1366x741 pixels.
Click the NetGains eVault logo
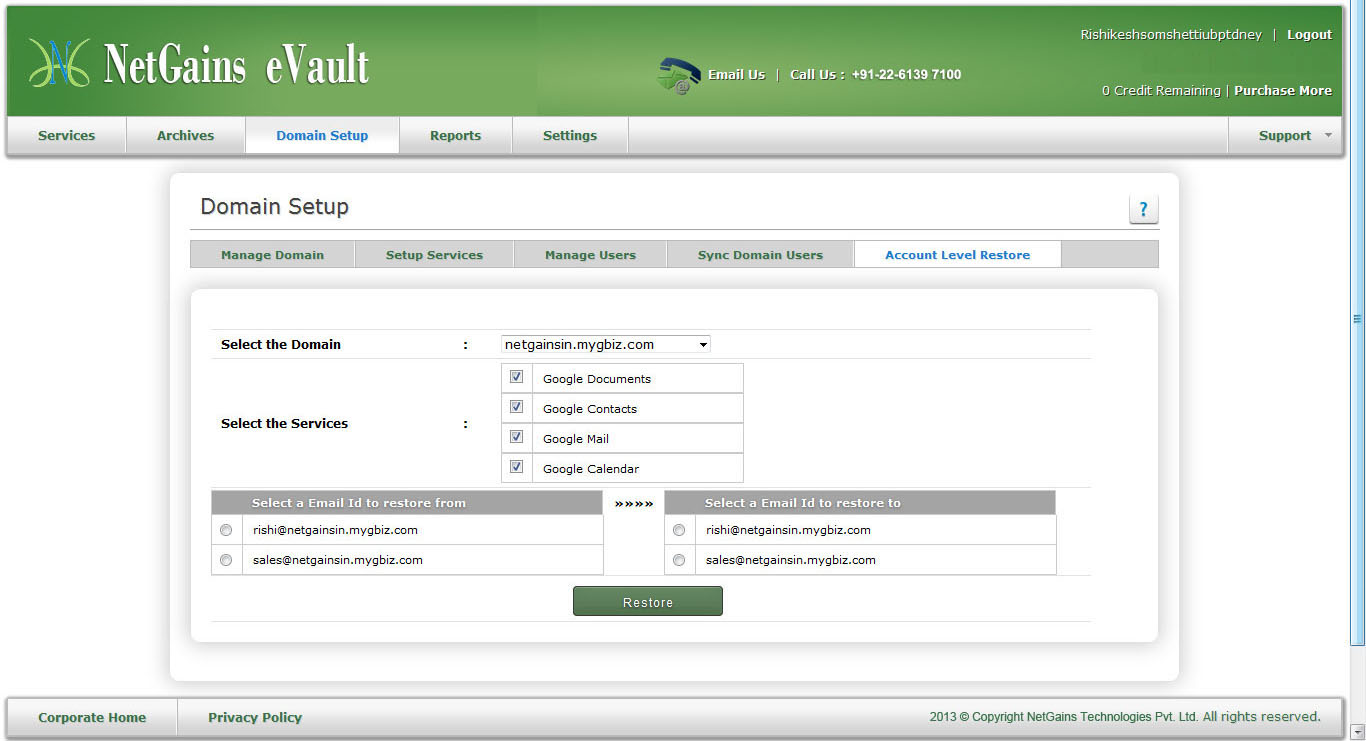[x=199, y=64]
